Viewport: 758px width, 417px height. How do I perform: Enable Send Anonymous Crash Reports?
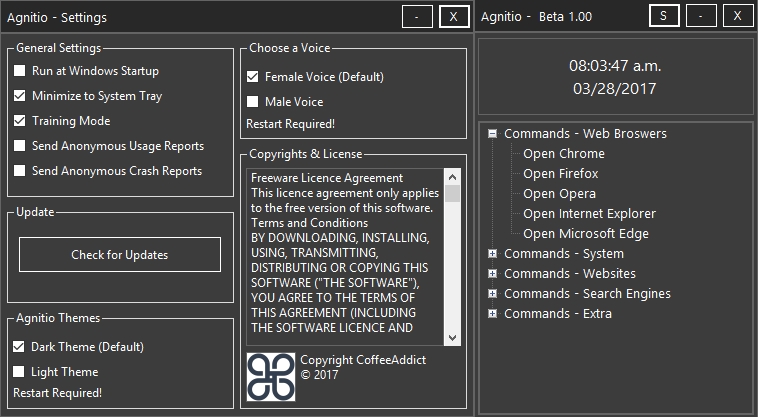point(19,171)
